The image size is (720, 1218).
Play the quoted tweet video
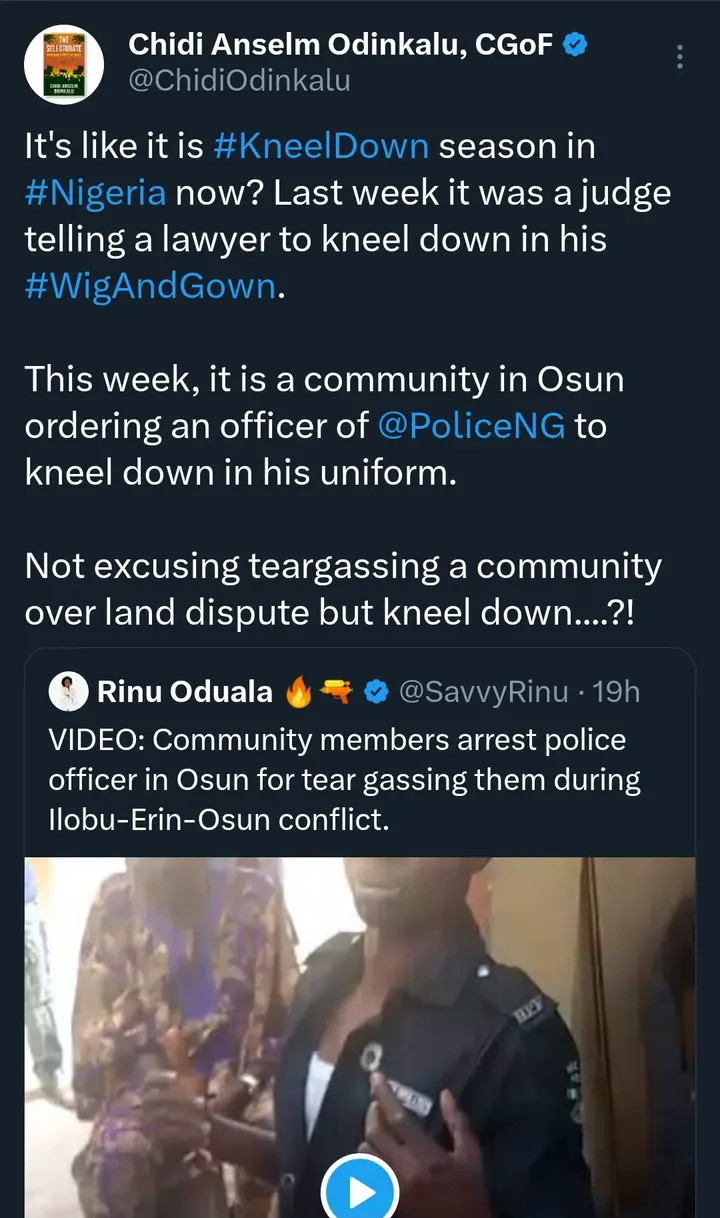[360, 1192]
